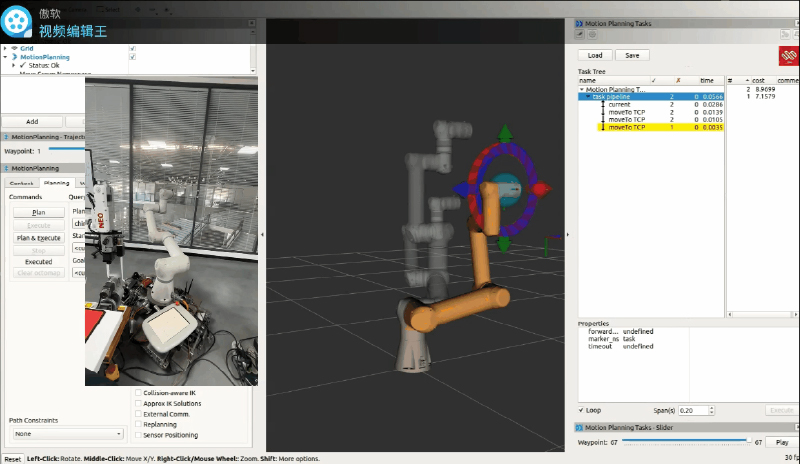Select the 'current' stage row

click(x=651, y=104)
